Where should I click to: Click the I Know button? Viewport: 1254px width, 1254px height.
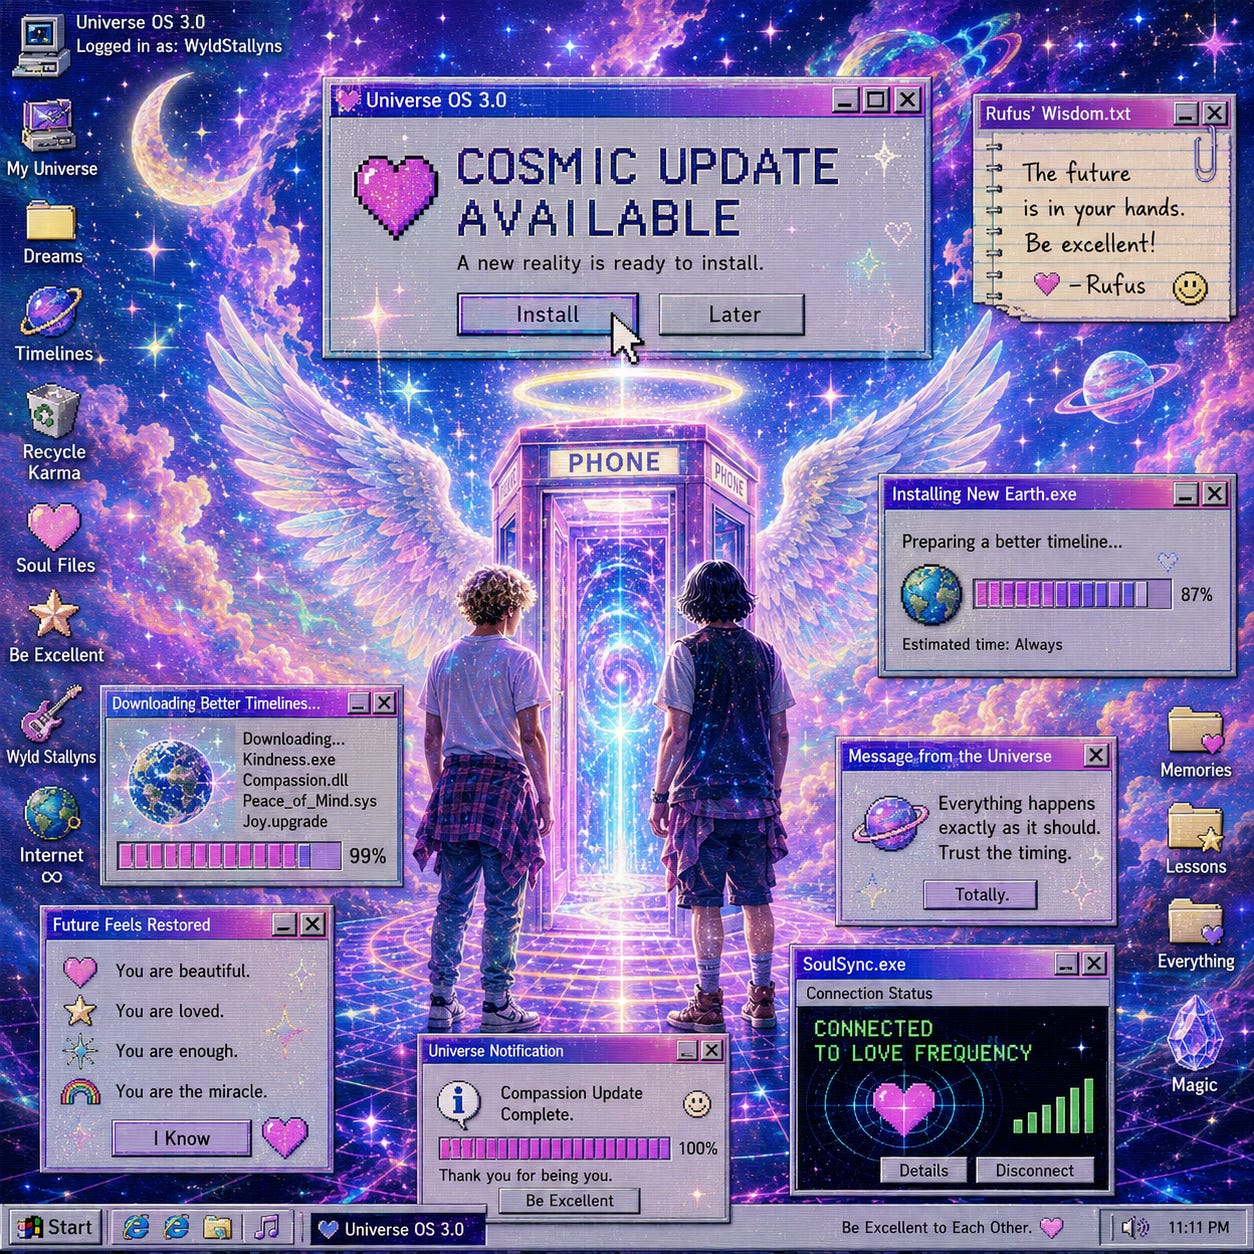[181, 1138]
